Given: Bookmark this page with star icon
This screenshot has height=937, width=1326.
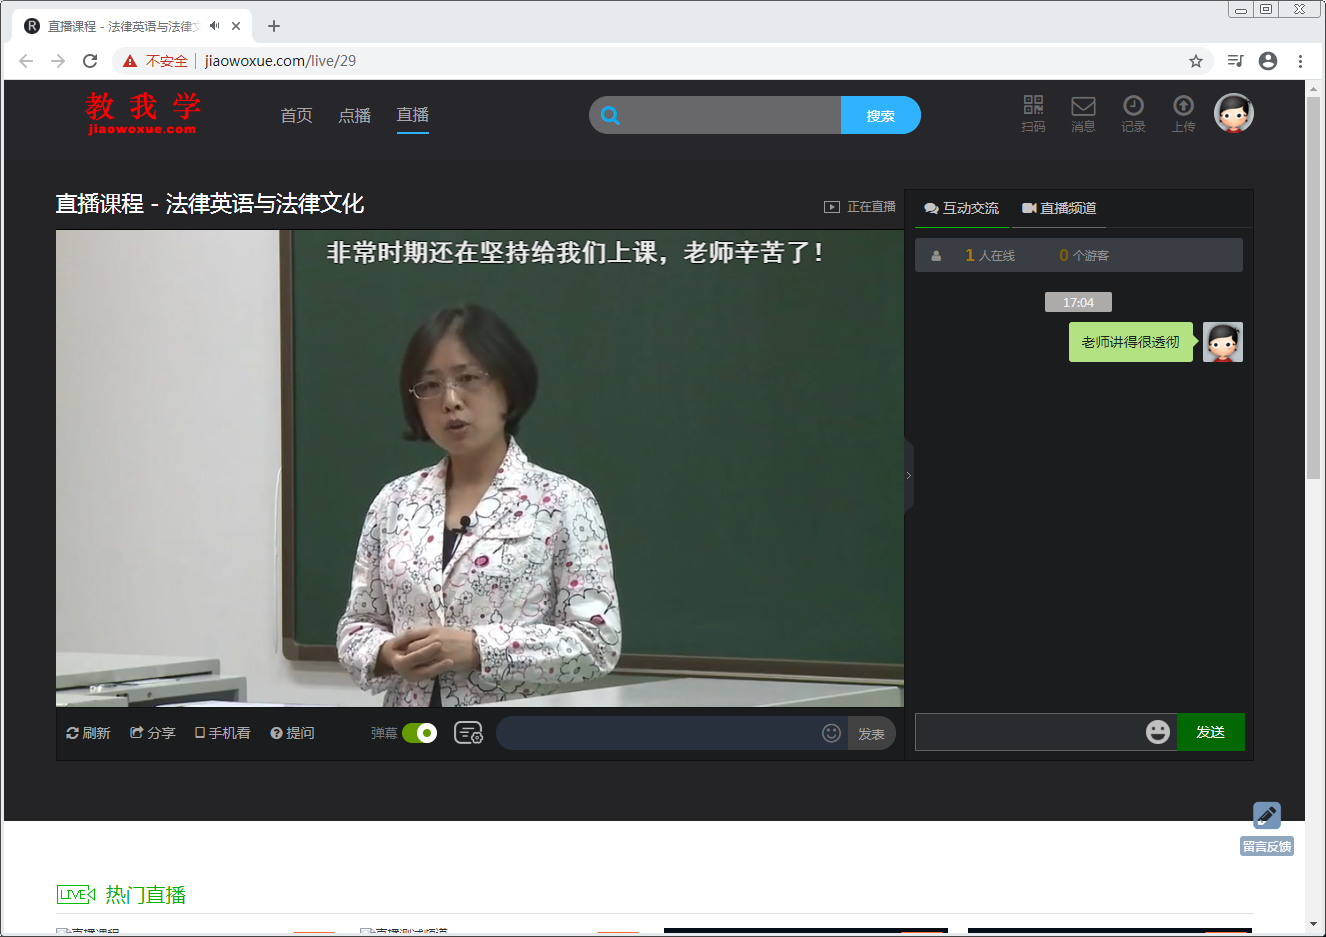Looking at the screenshot, I should pos(1196,61).
